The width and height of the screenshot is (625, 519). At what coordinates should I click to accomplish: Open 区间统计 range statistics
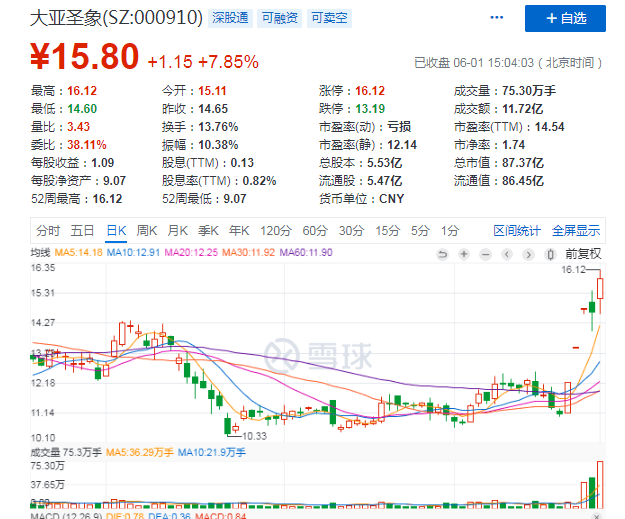tap(517, 230)
